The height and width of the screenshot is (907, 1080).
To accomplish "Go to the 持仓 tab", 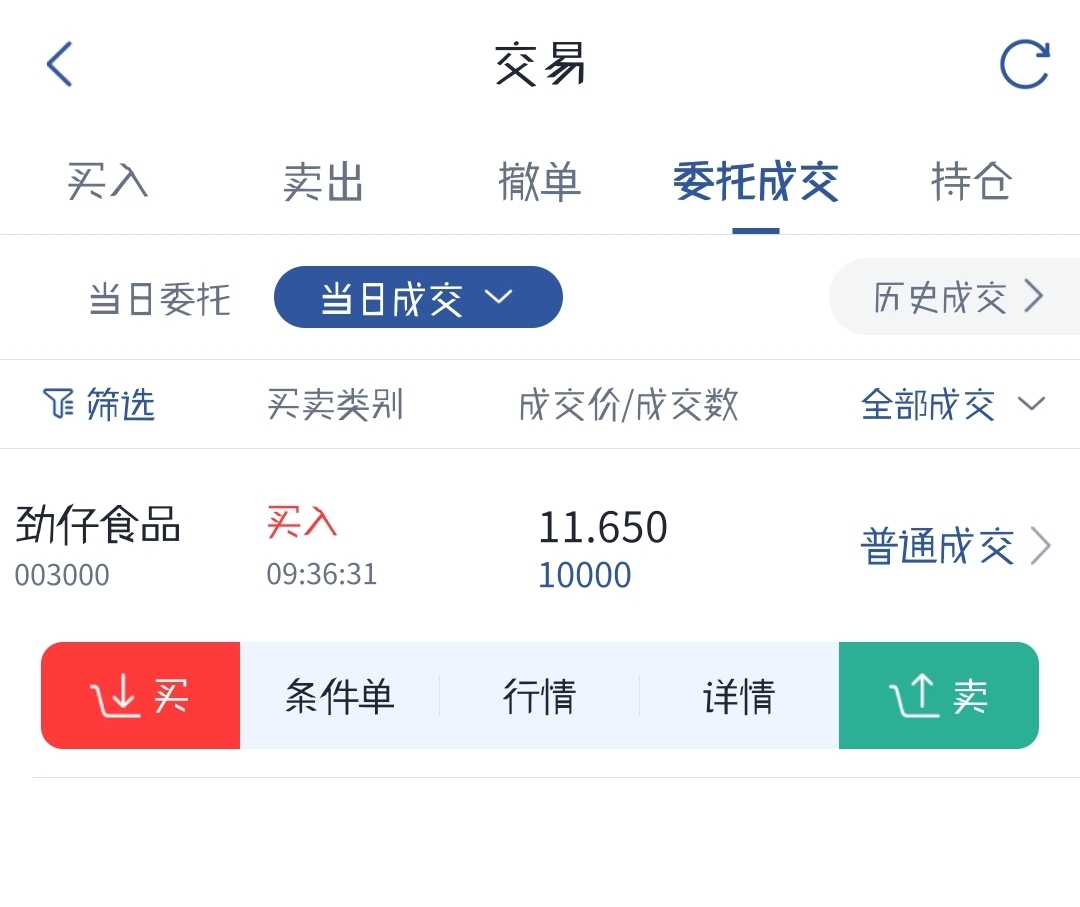I will point(971,183).
